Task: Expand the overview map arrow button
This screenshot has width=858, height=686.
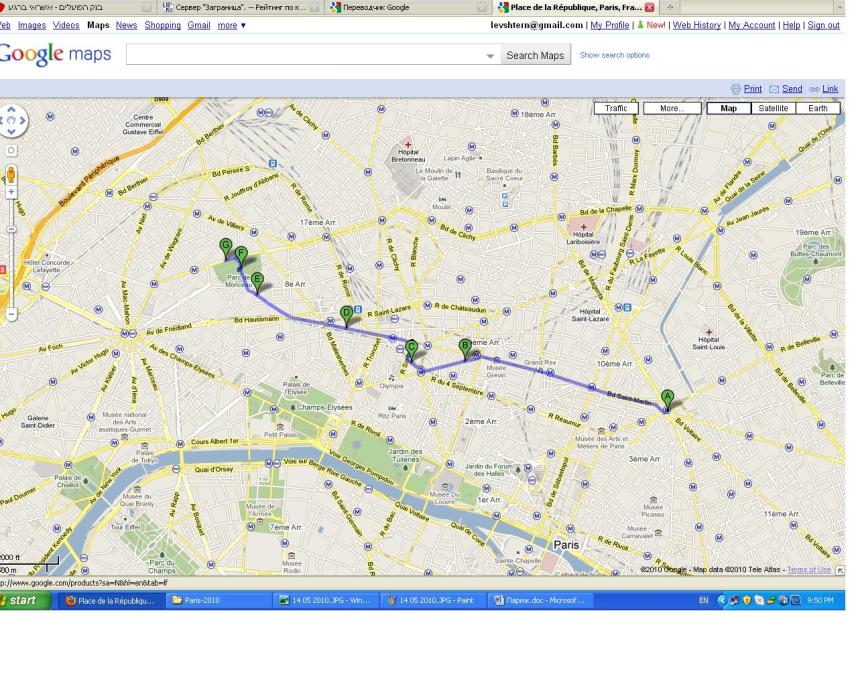Action: (840, 570)
